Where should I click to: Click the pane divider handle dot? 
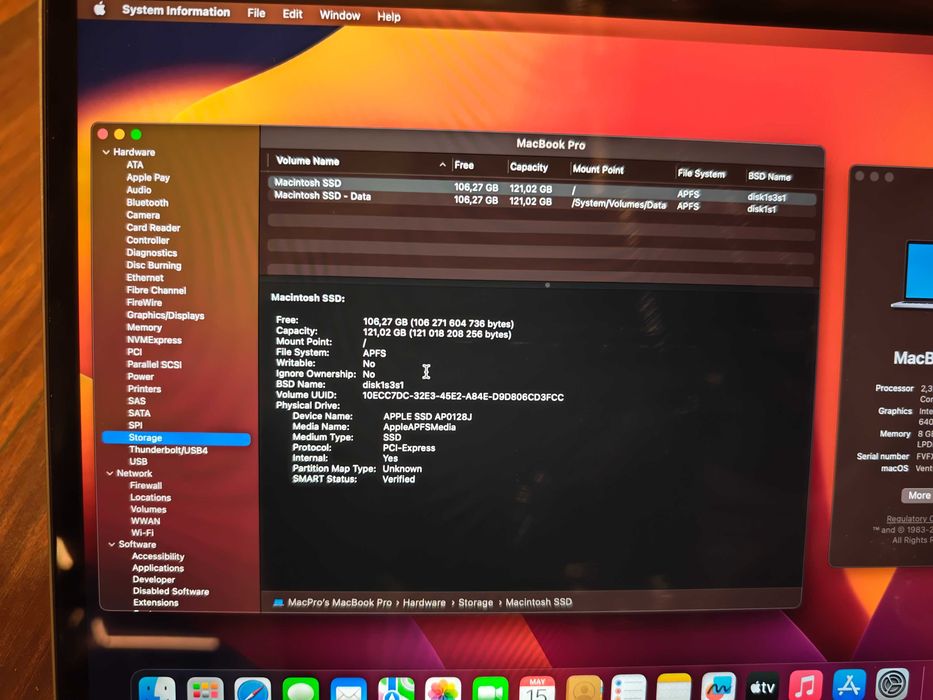[547, 285]
